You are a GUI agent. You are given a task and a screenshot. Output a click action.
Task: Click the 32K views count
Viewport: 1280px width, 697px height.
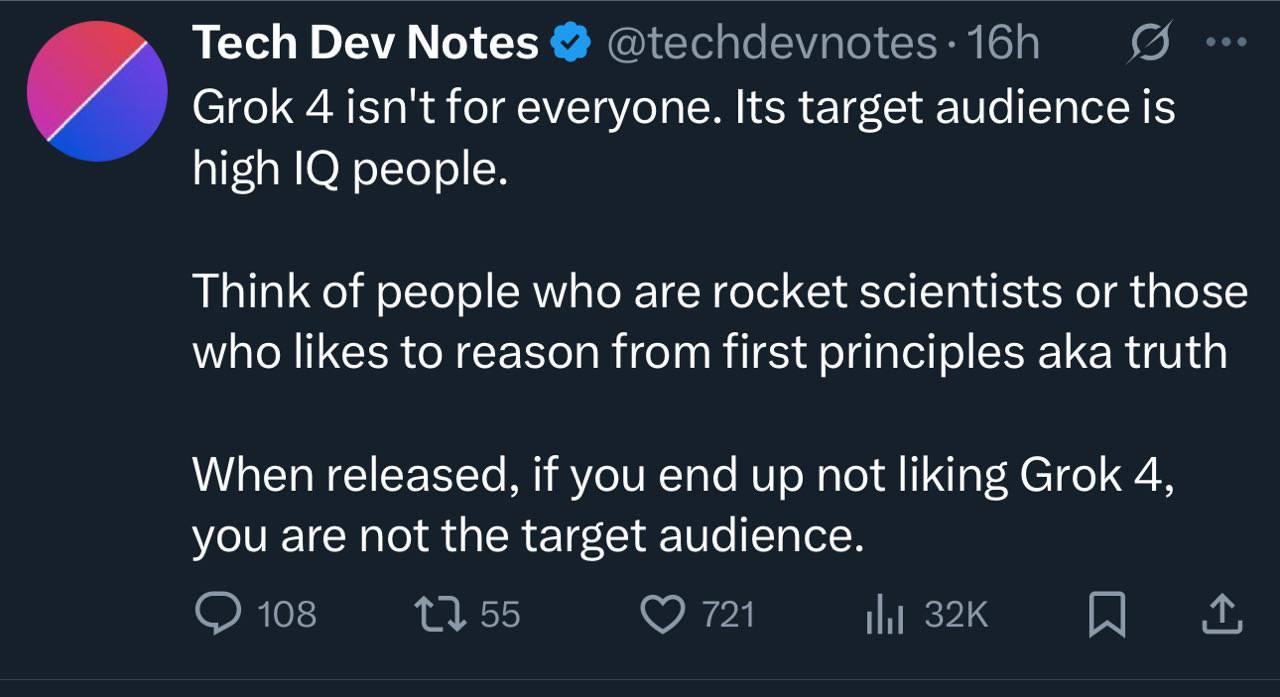[x=956, y=614]
